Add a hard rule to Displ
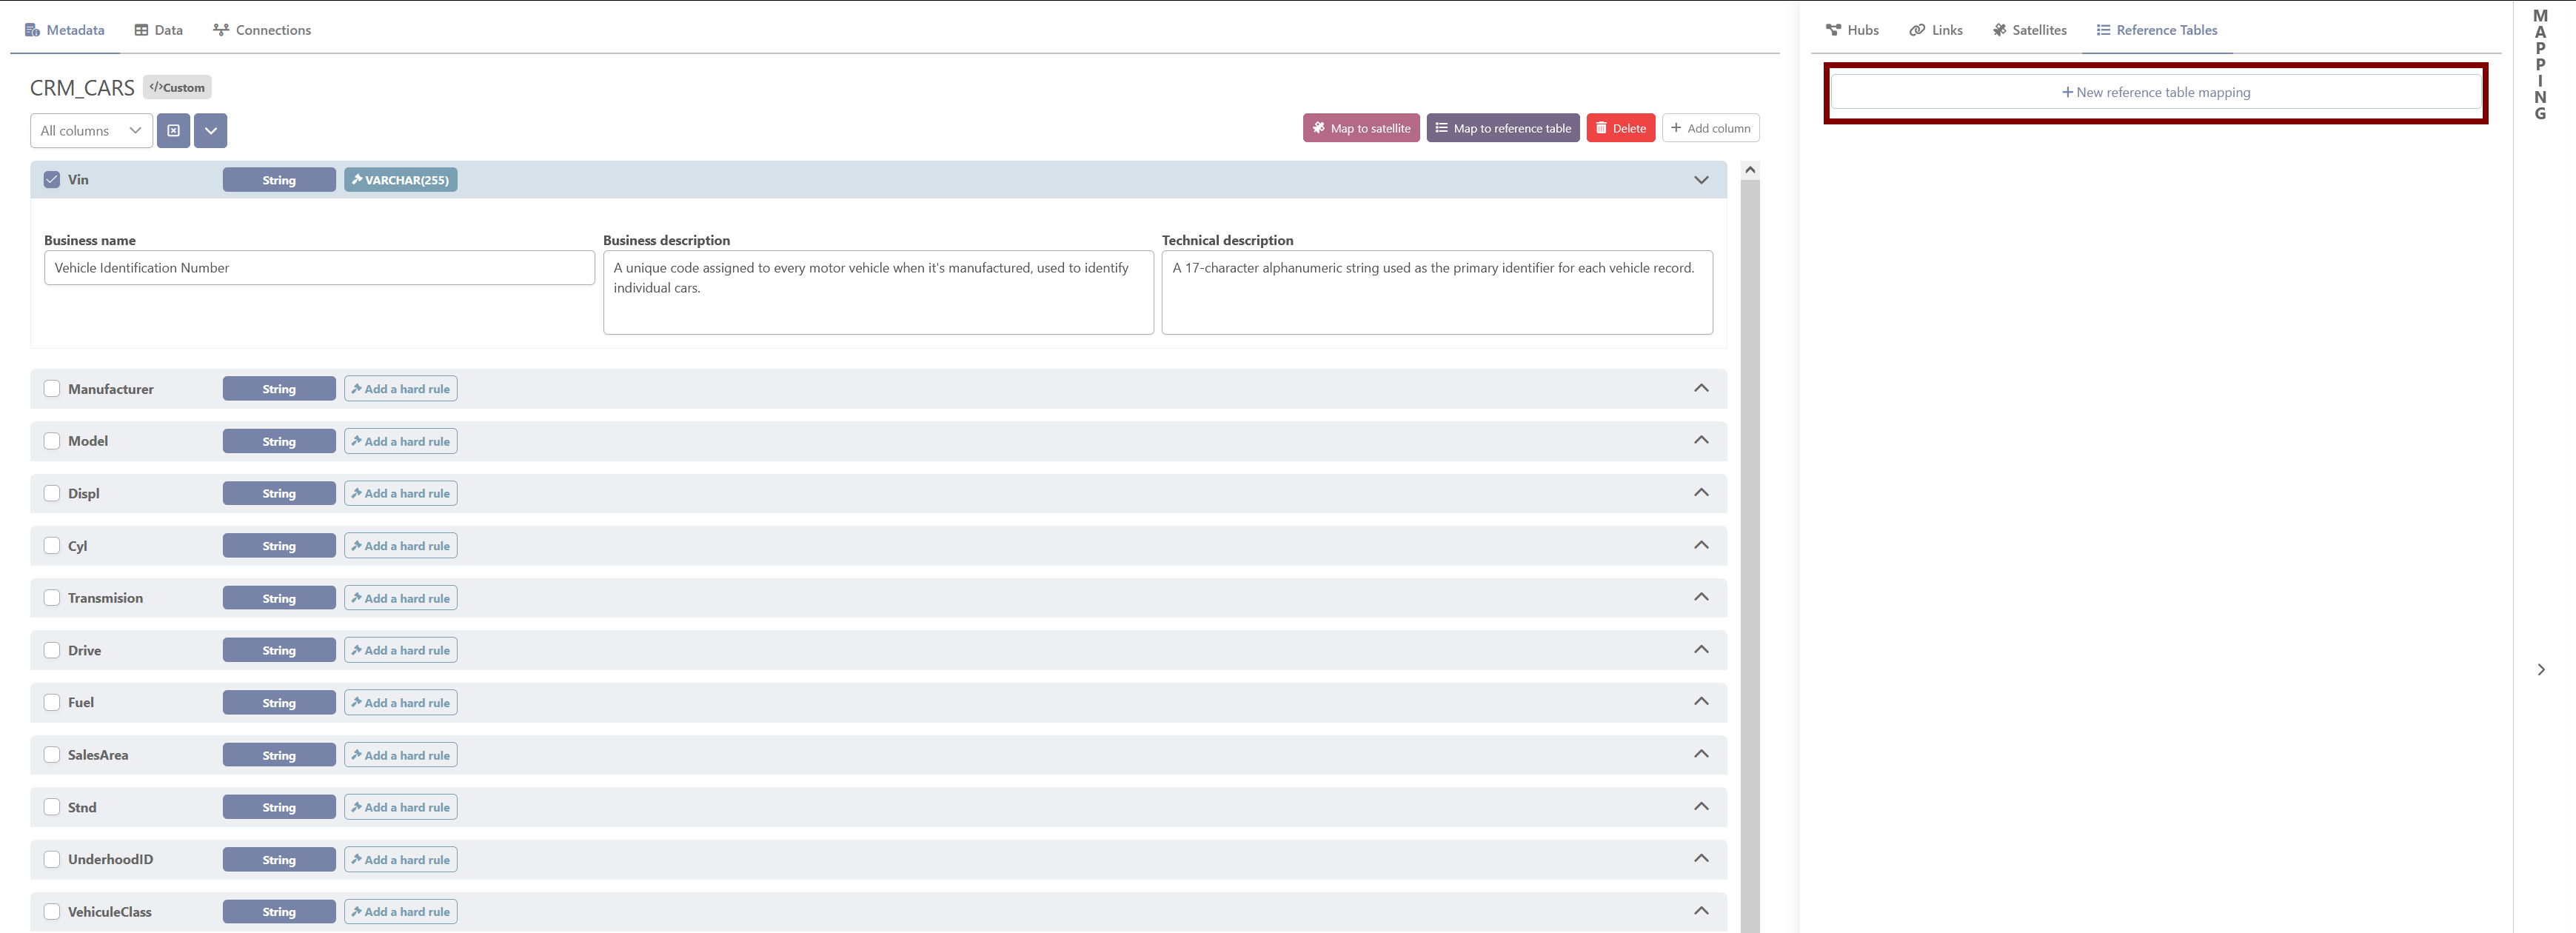The image size is (2576, 933). coord(401,494)
